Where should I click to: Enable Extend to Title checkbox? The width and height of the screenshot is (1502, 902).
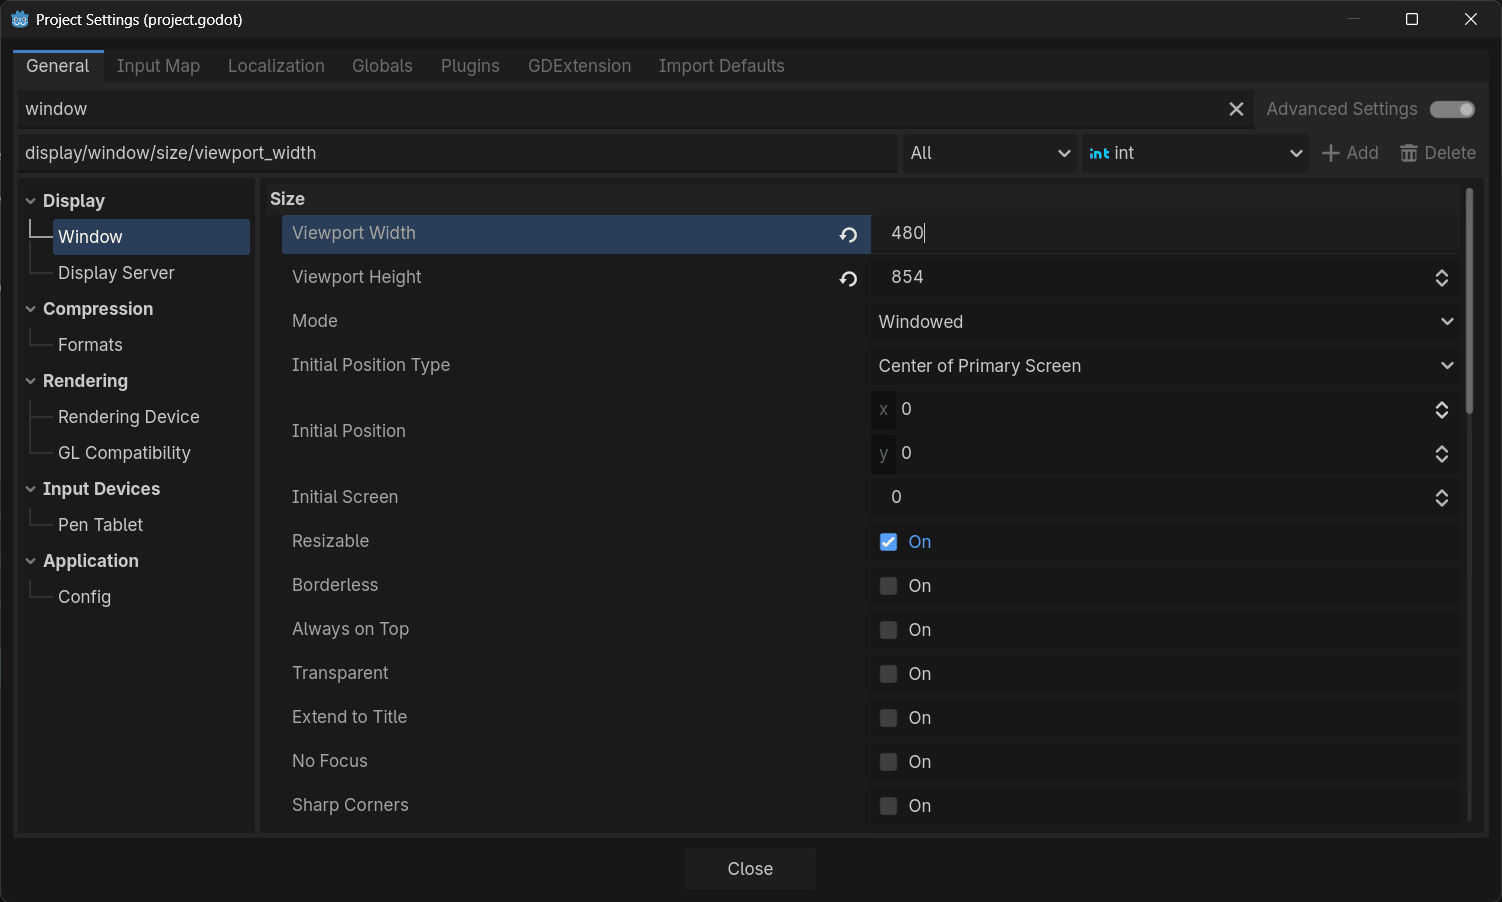point(888,718)
